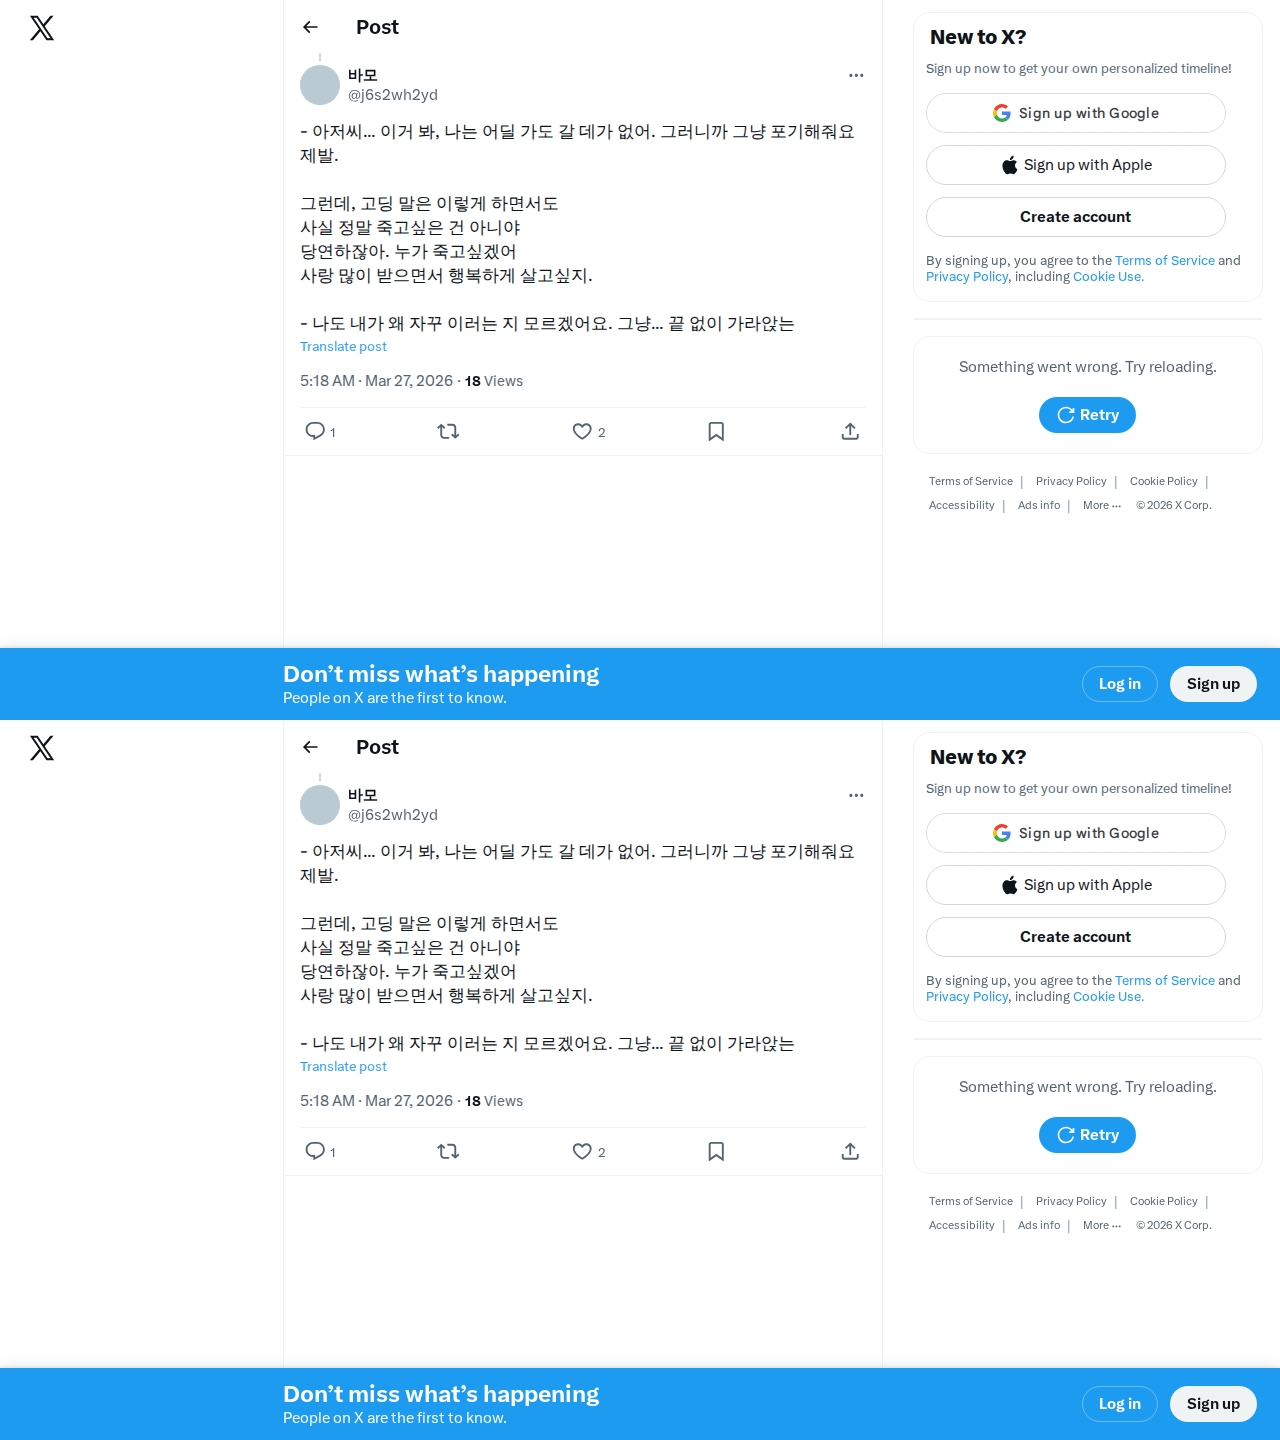Expand the More link in upper footer
Viewport: 1280px width, 1440px height.
[1102, 505]
